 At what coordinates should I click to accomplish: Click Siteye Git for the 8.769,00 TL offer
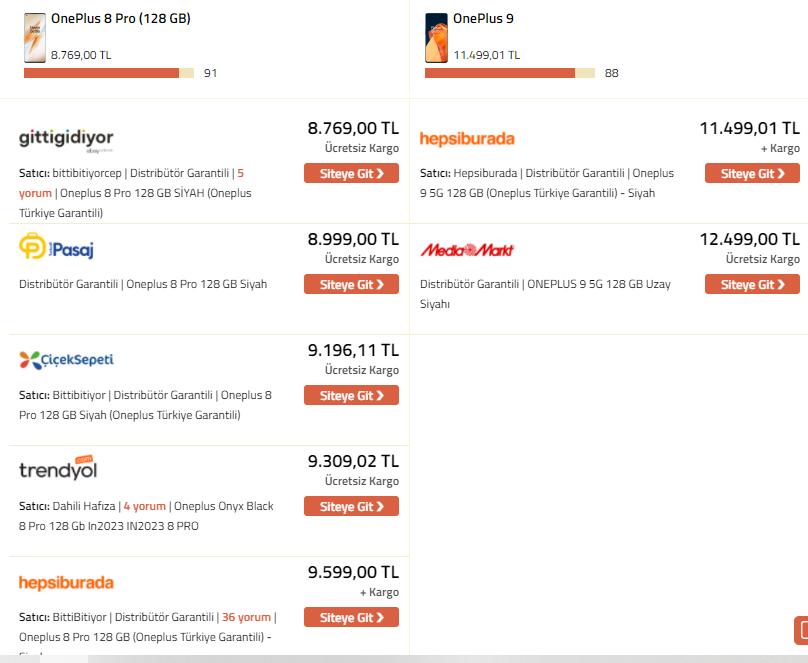[x=351, y=173]
